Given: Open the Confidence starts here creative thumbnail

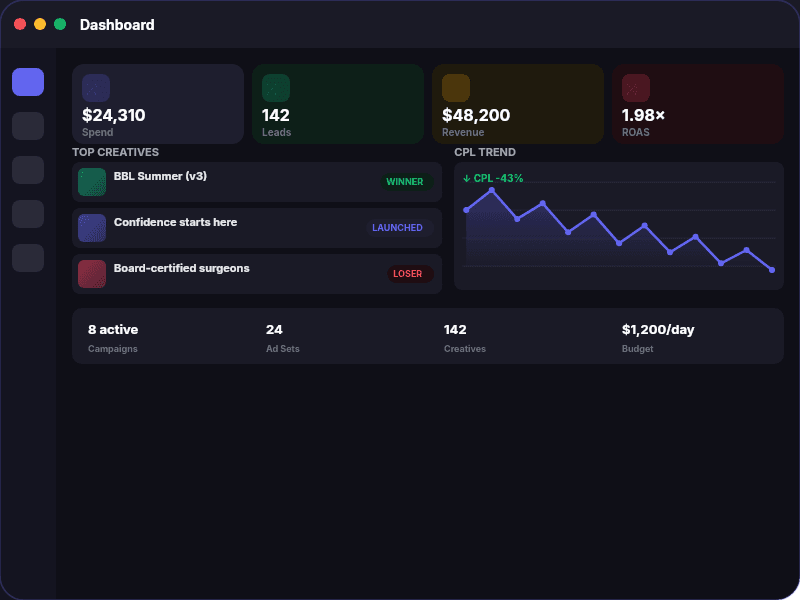Looking at the screenshot, I should [92, 228].
